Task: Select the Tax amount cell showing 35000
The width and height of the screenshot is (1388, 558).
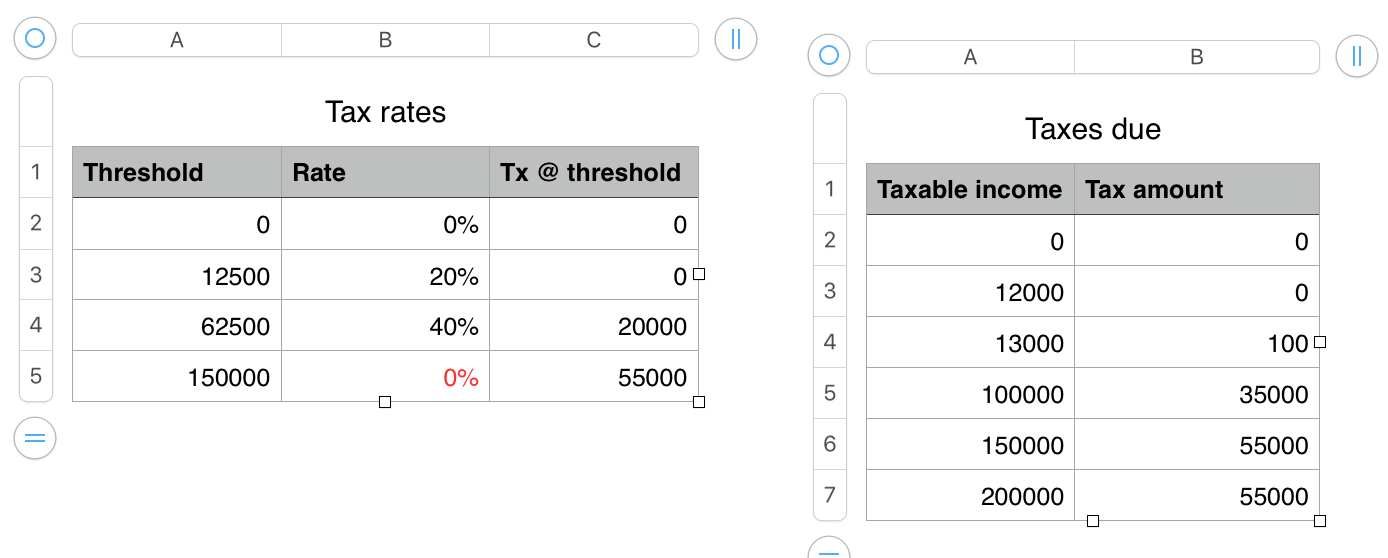Action: click(1196, 394)
